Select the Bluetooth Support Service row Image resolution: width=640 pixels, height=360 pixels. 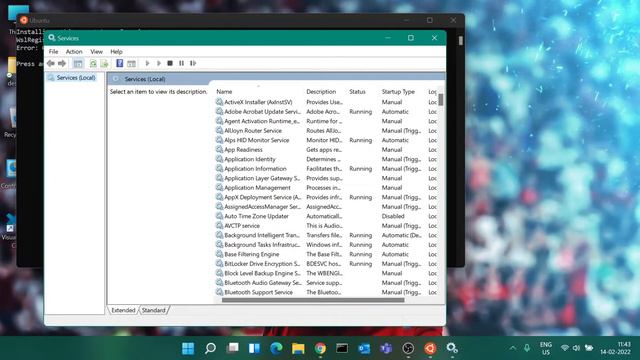click(327, 292)
